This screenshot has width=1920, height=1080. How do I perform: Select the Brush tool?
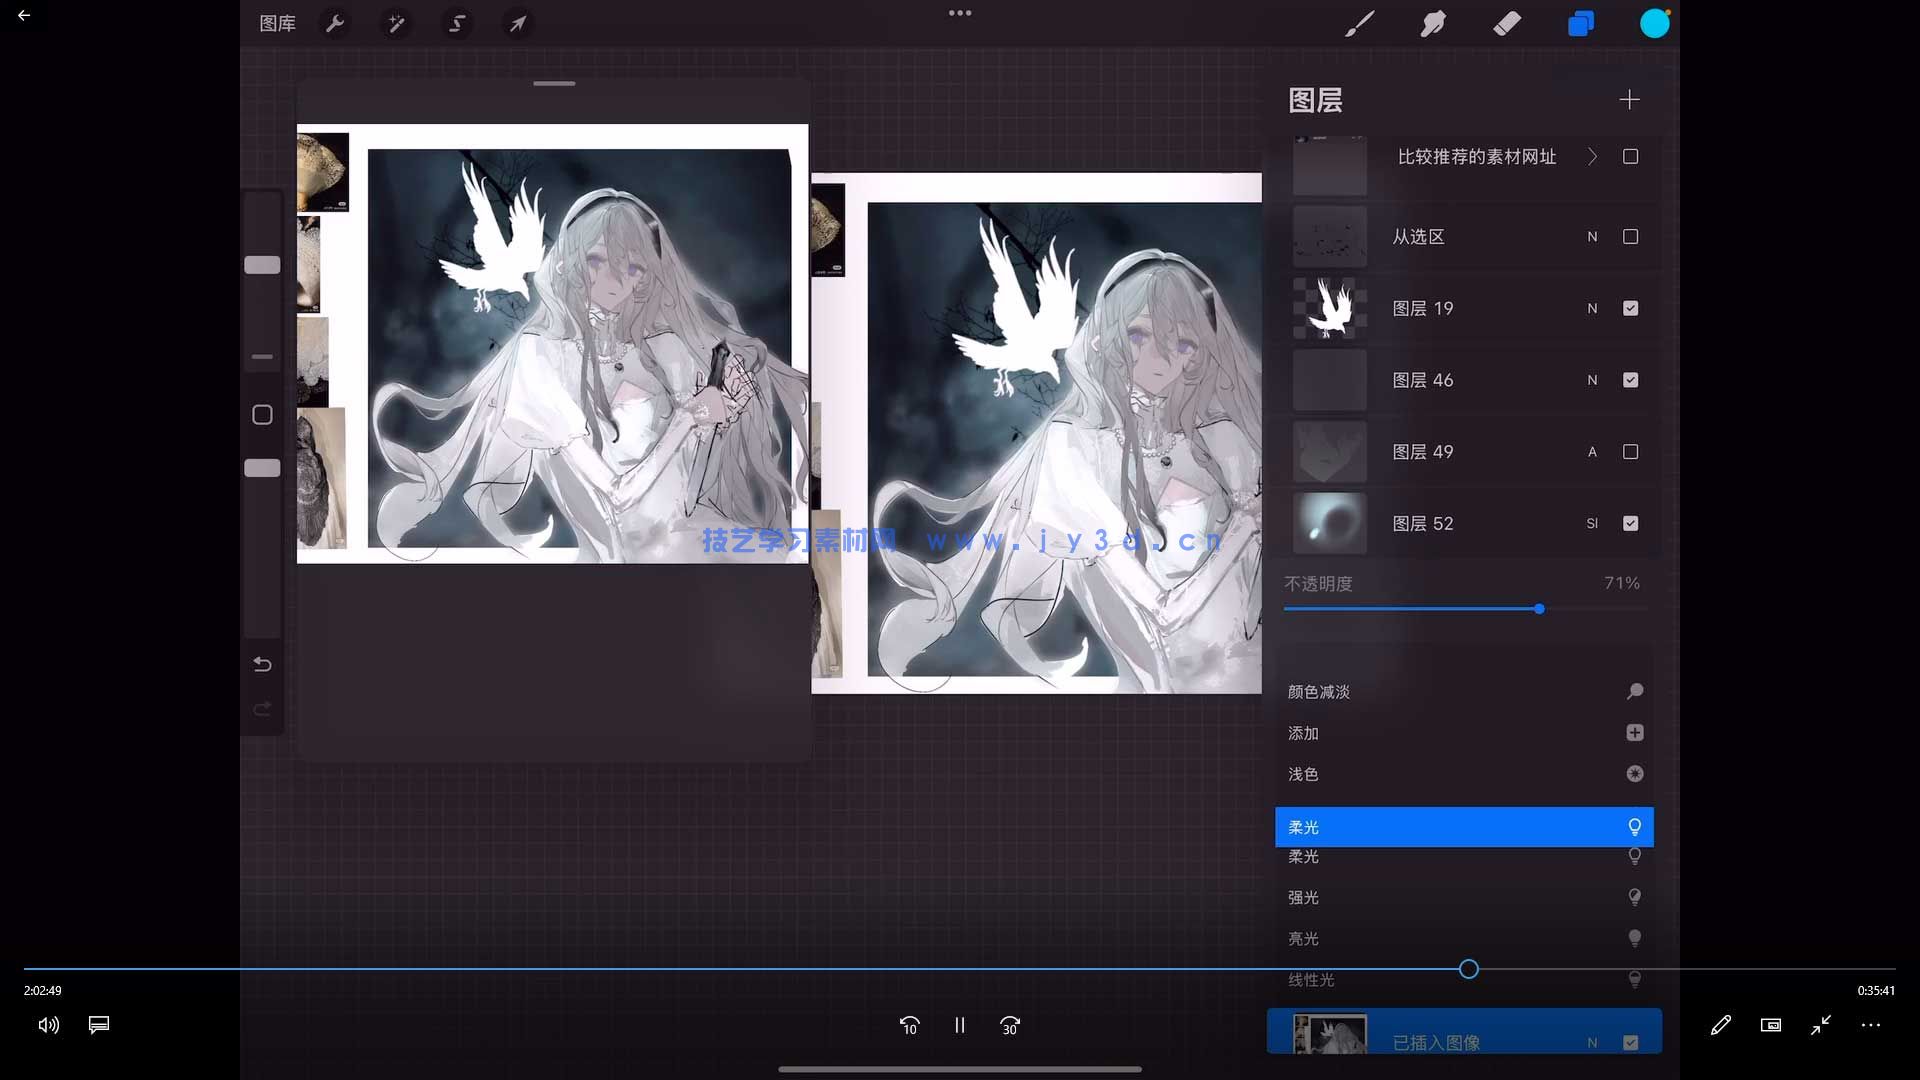click(x=1360, y=23)
